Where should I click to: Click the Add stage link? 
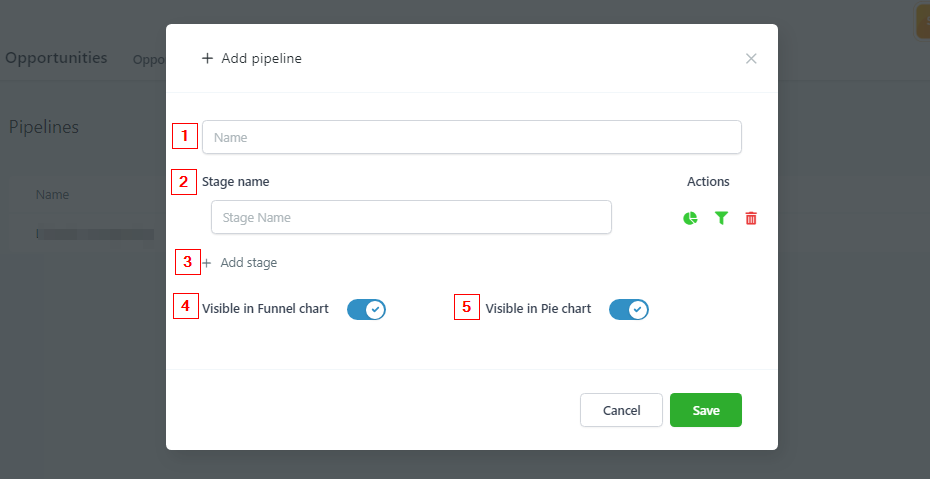pyautogui.click(x=249, y=263)
